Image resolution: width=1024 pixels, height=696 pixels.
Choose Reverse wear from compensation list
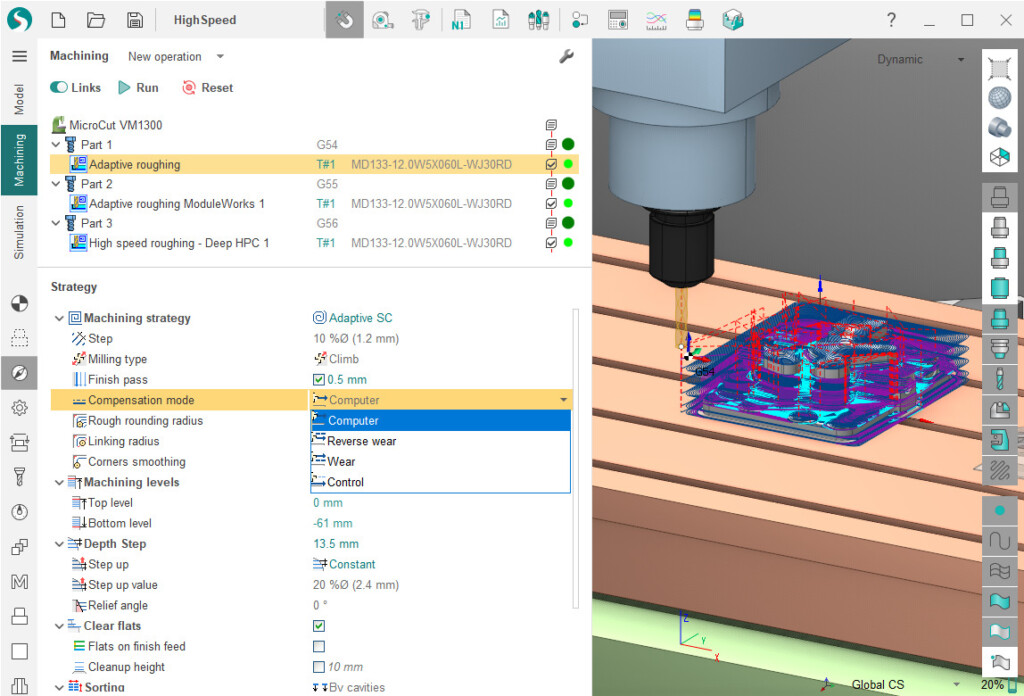click(362, 441)
